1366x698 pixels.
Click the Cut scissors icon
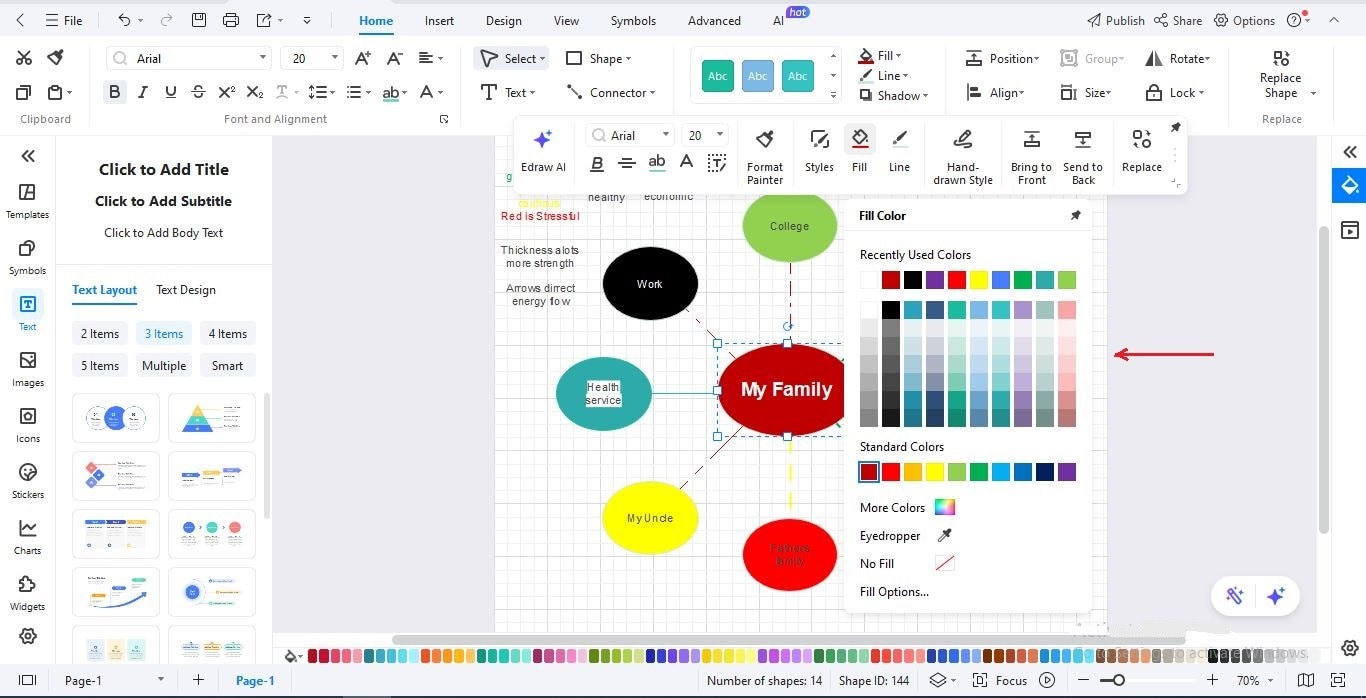click(24, 58)
